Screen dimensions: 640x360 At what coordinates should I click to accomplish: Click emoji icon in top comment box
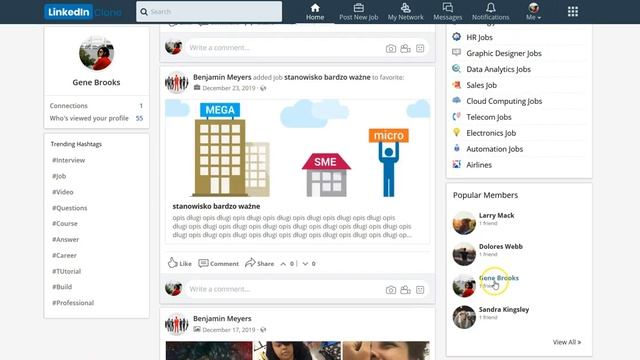coord(420,49)
